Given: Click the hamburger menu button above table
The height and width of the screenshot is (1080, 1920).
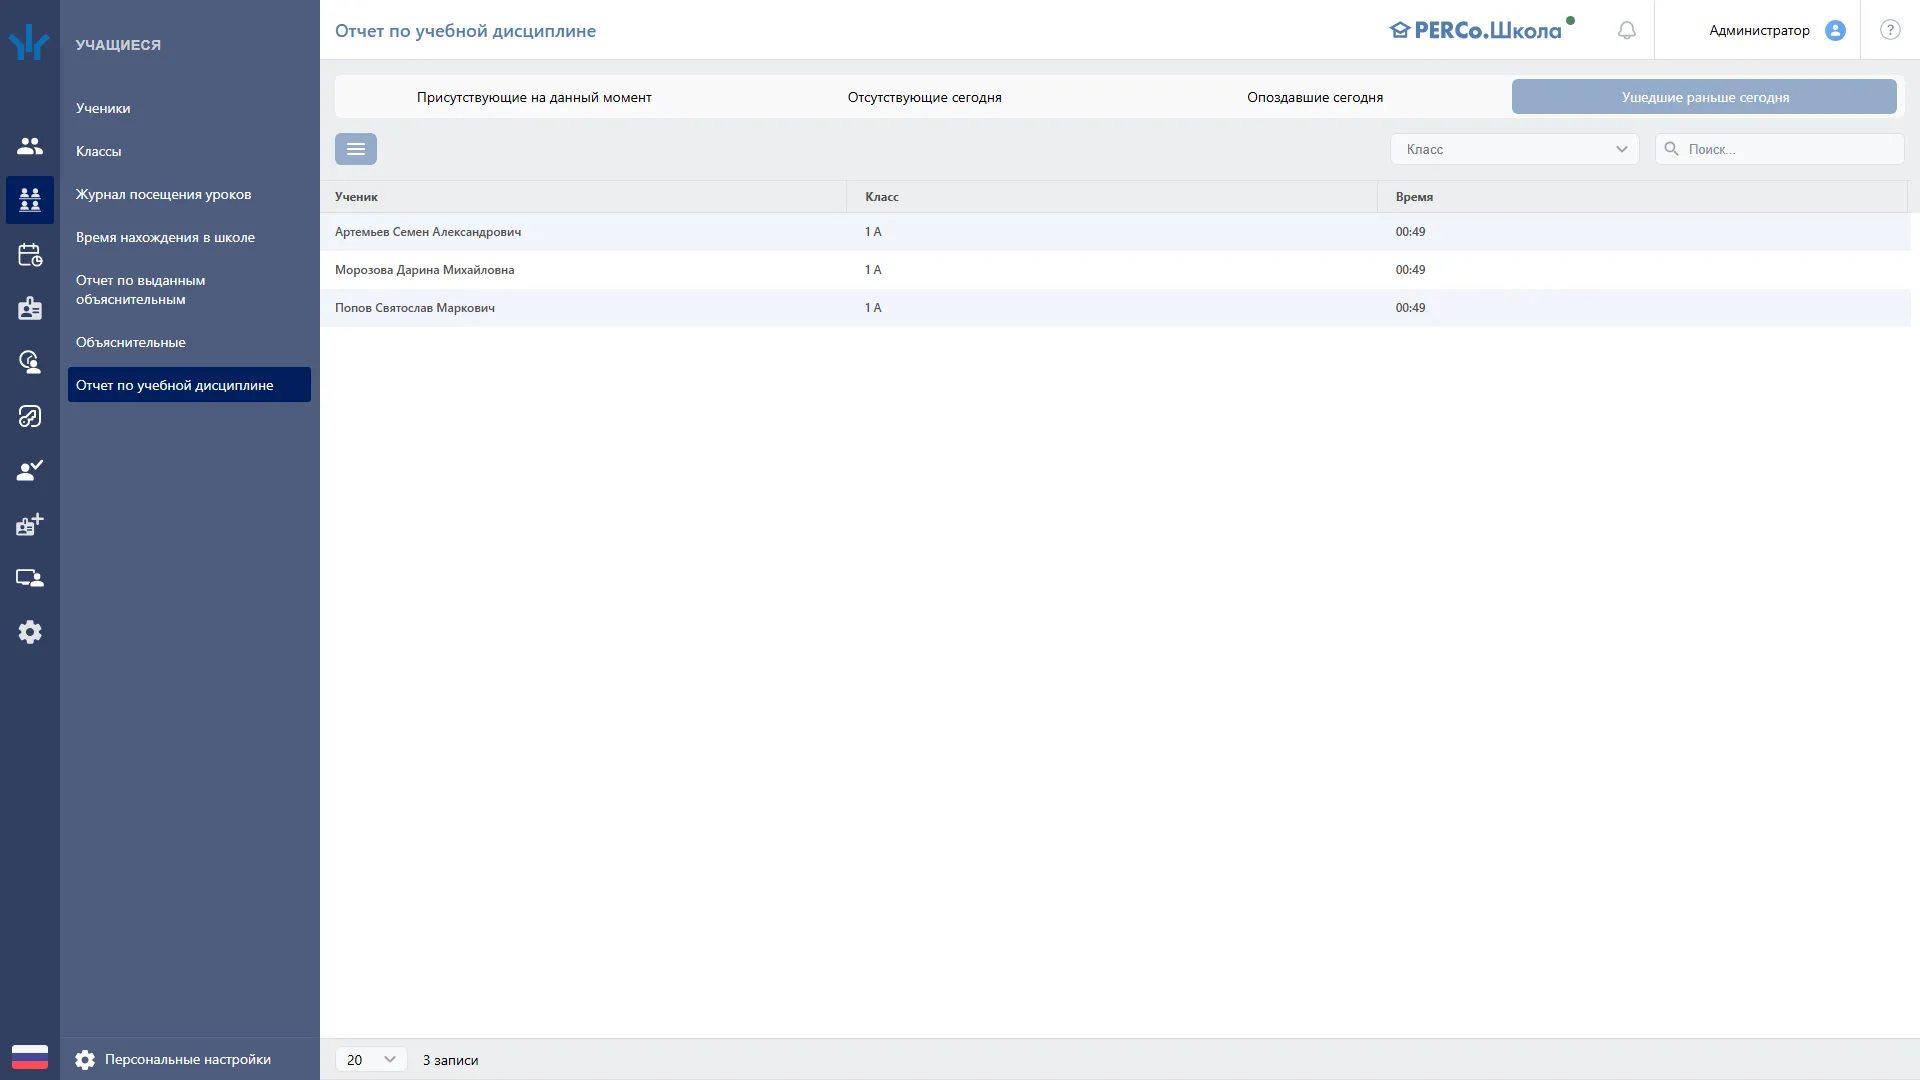Looking at the screenshot, I should coord(356,149).
